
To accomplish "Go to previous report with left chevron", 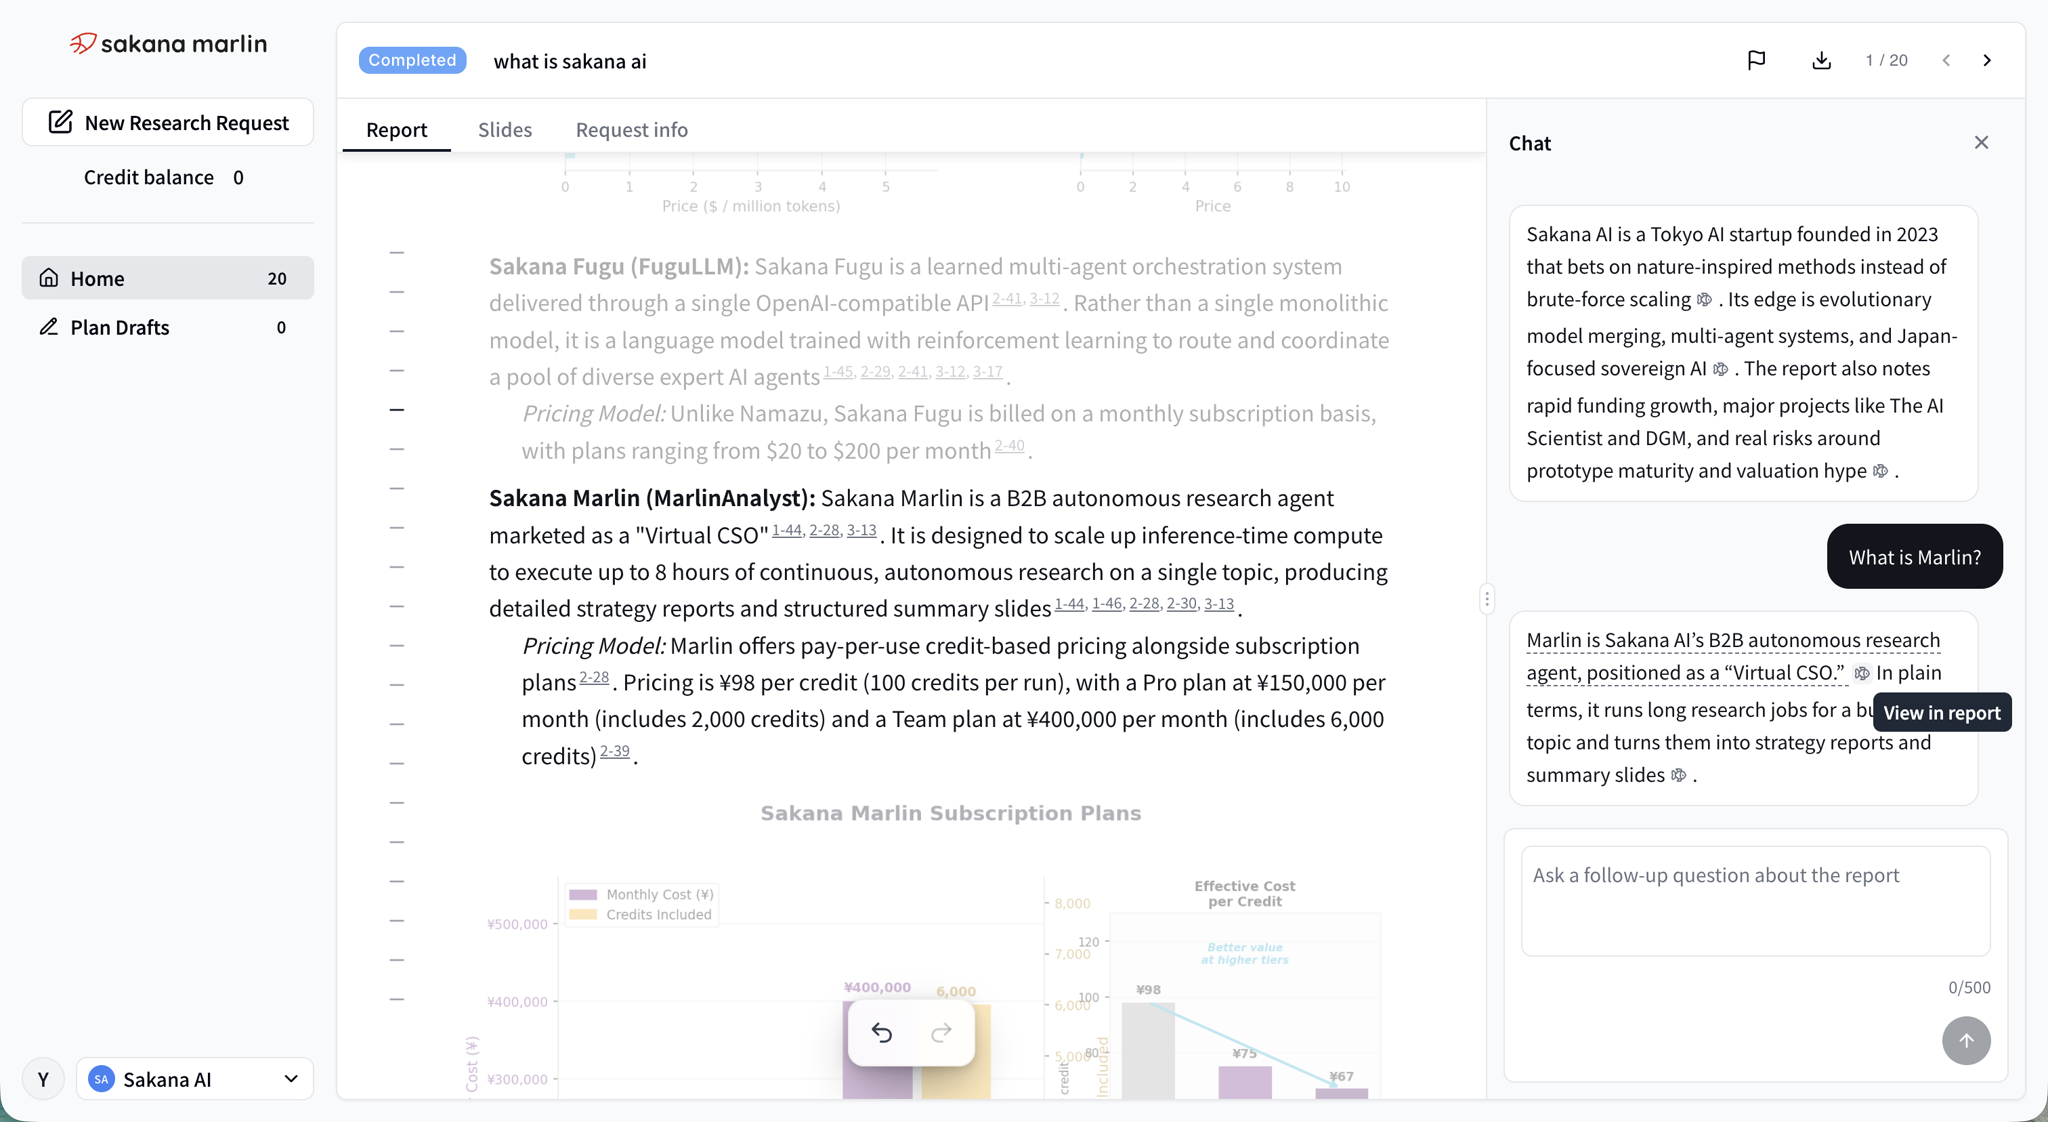I will click(x=1946, y=60).
